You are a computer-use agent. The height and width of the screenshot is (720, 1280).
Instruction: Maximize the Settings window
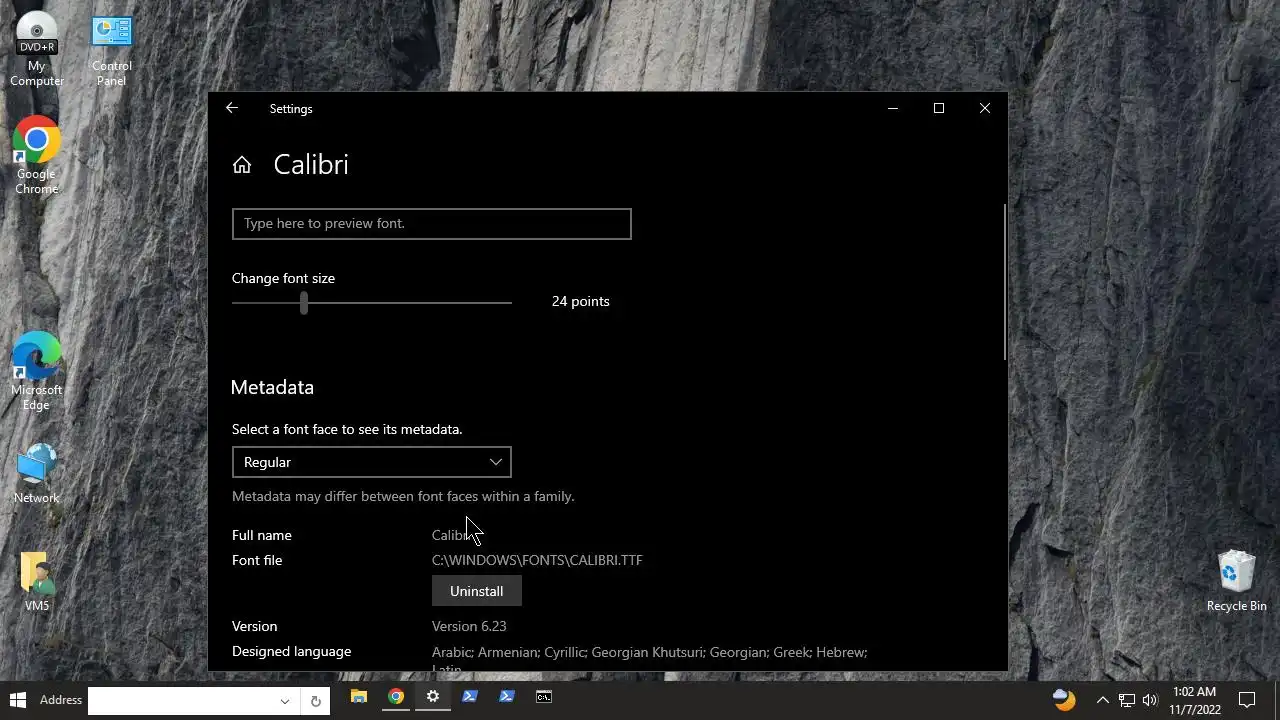click(x=939, y=108)
